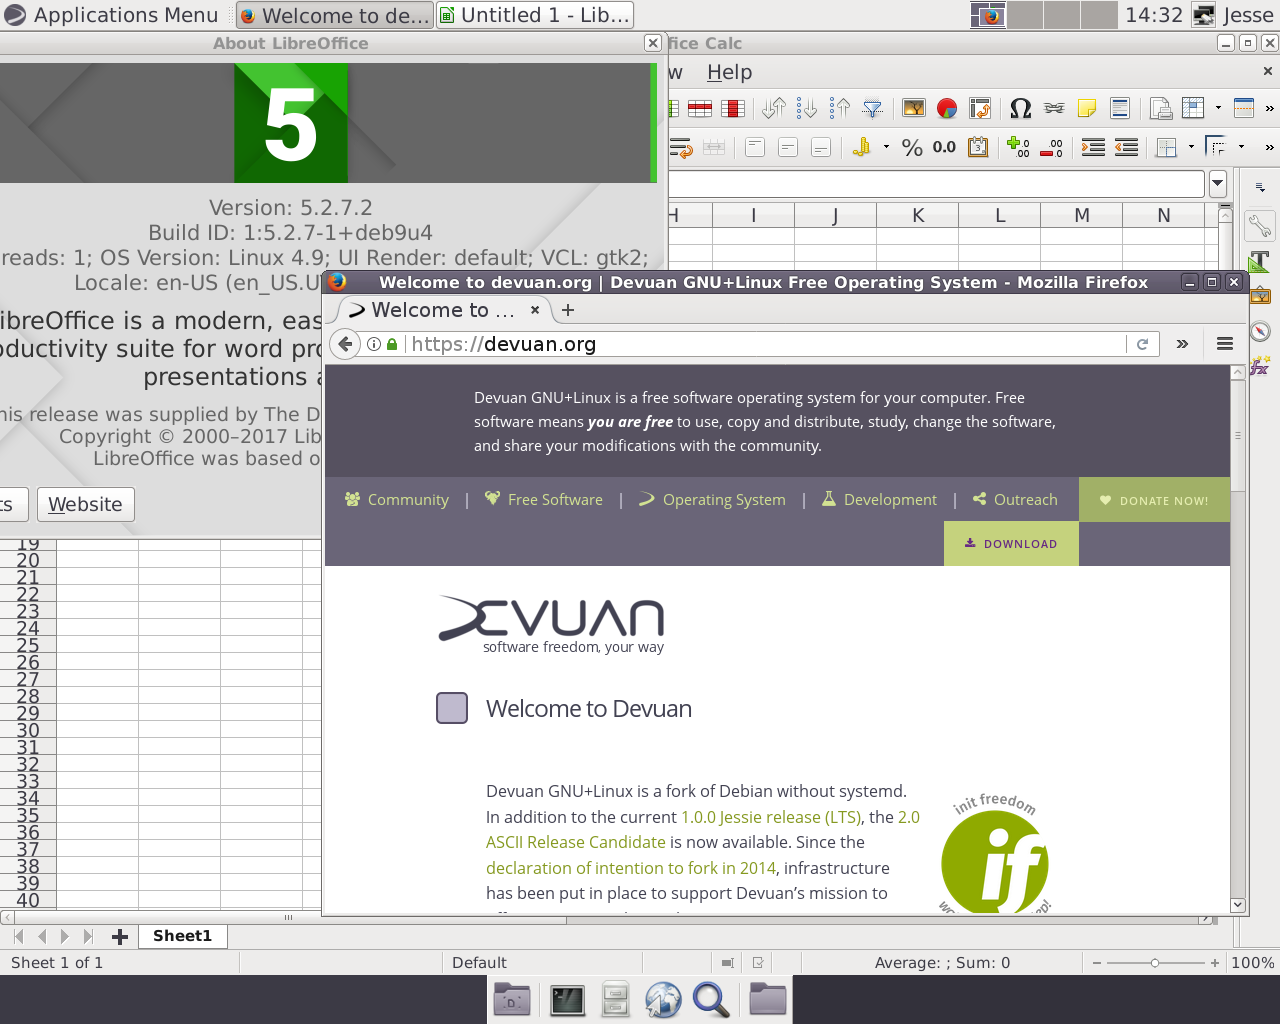The width and height of the screenshot is (1280, 1024).
Task: Format cells as date
Action: point(978,147)
